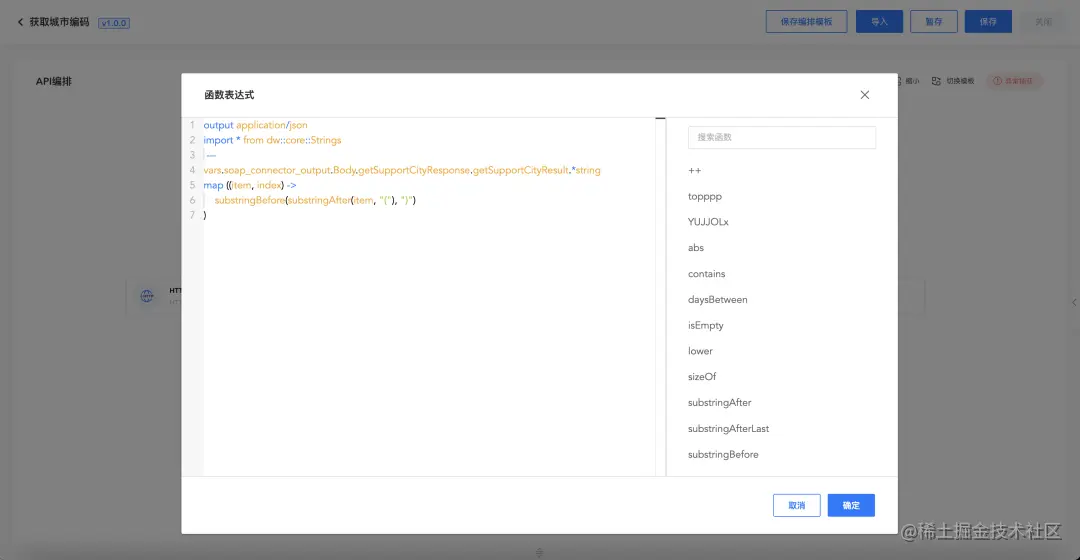
Task: Click line number 7 in editor gutter
Action: [192, 215]
